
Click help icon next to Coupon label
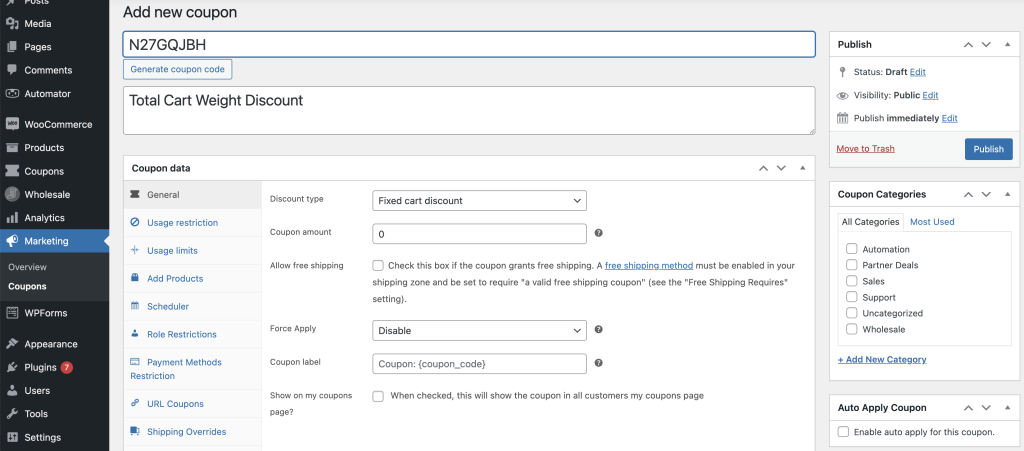(x=598, y=363)
